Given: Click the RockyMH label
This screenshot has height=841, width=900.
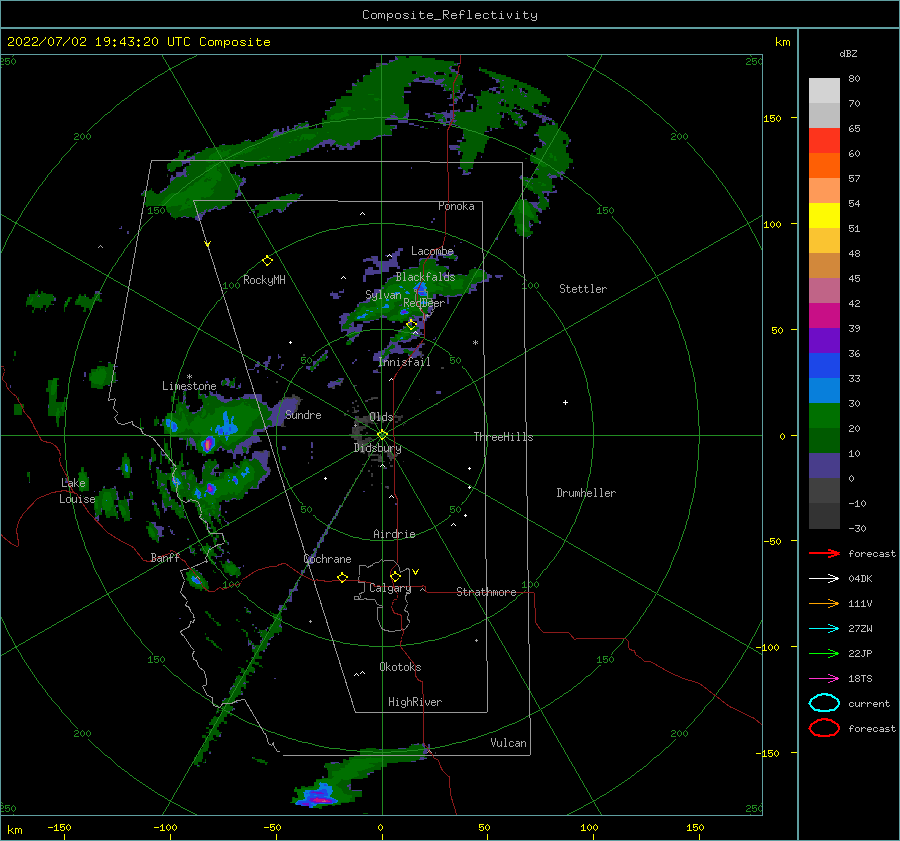Looking at the screenshot, I should (x=264, y=280).
